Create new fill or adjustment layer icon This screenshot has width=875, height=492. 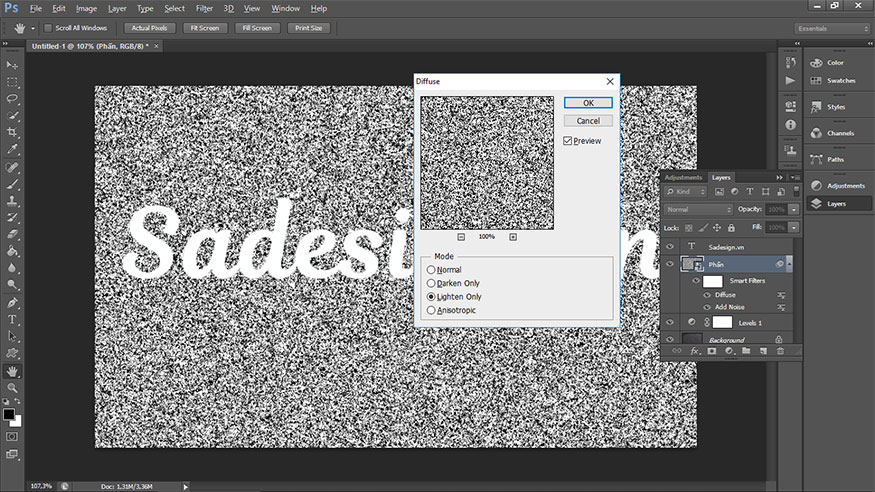point(729,351)
